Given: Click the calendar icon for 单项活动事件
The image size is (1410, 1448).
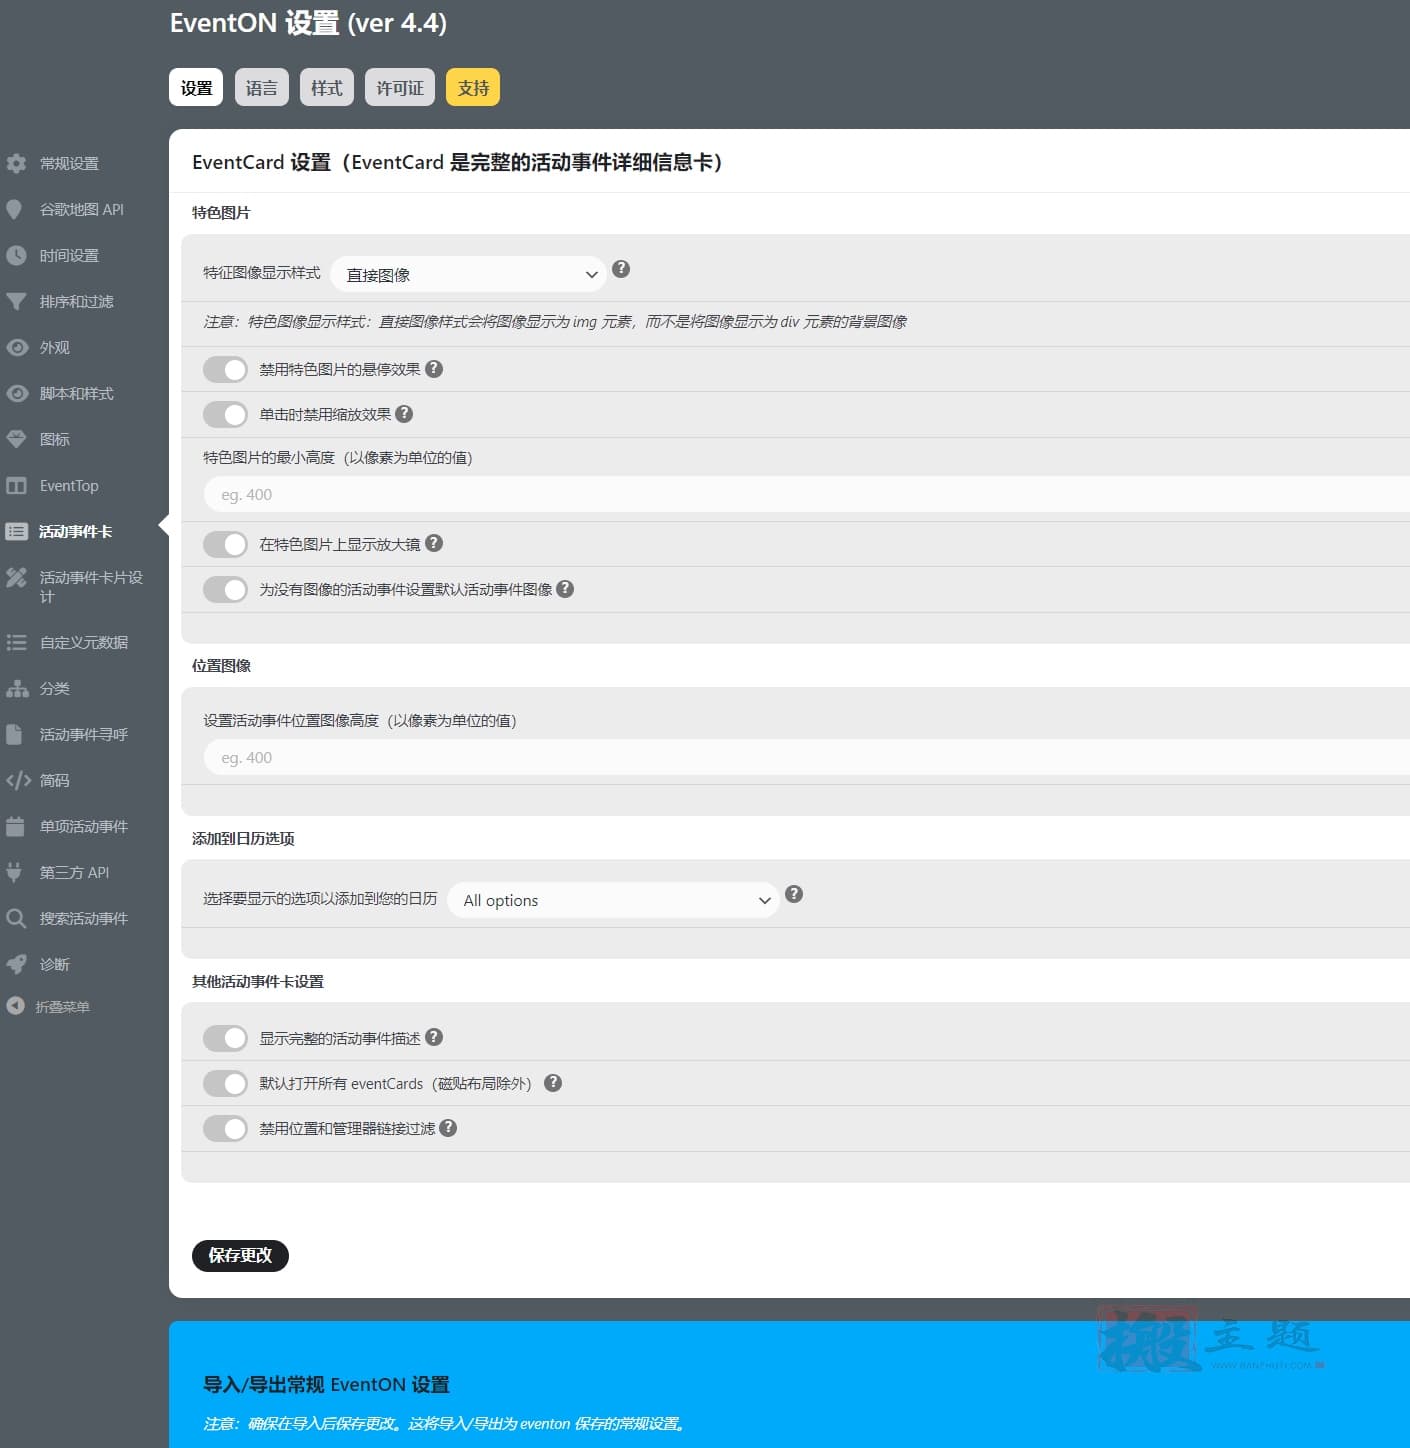Looking at the screenshot, I should tap(15, 826).
